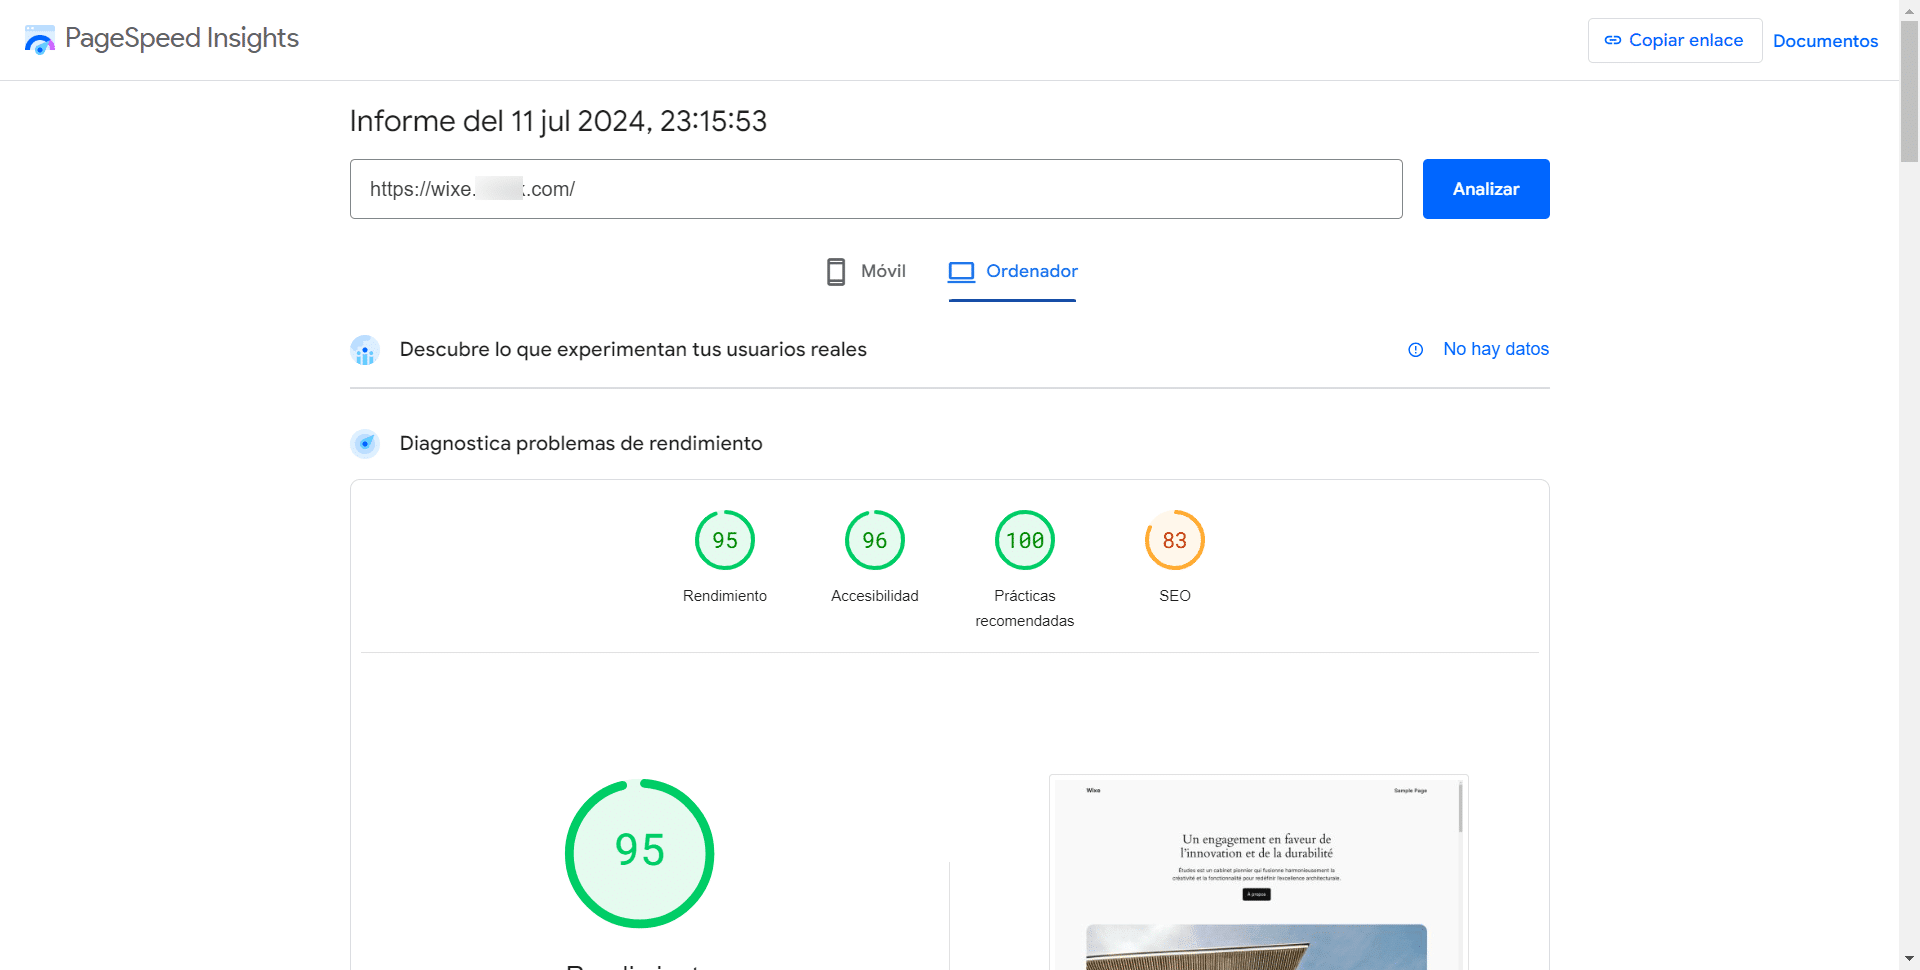Click the Rendimiento label under gauge

click(725, 596)
